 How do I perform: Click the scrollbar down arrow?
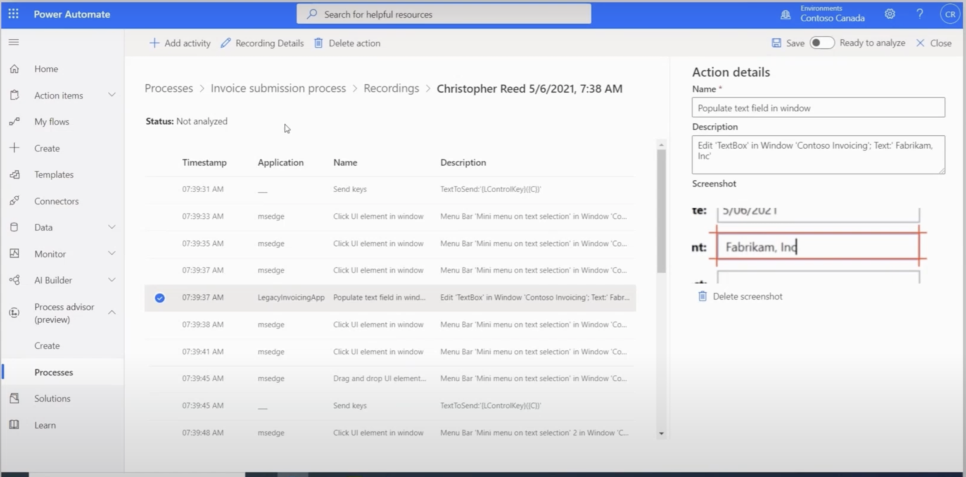[662, 434]
